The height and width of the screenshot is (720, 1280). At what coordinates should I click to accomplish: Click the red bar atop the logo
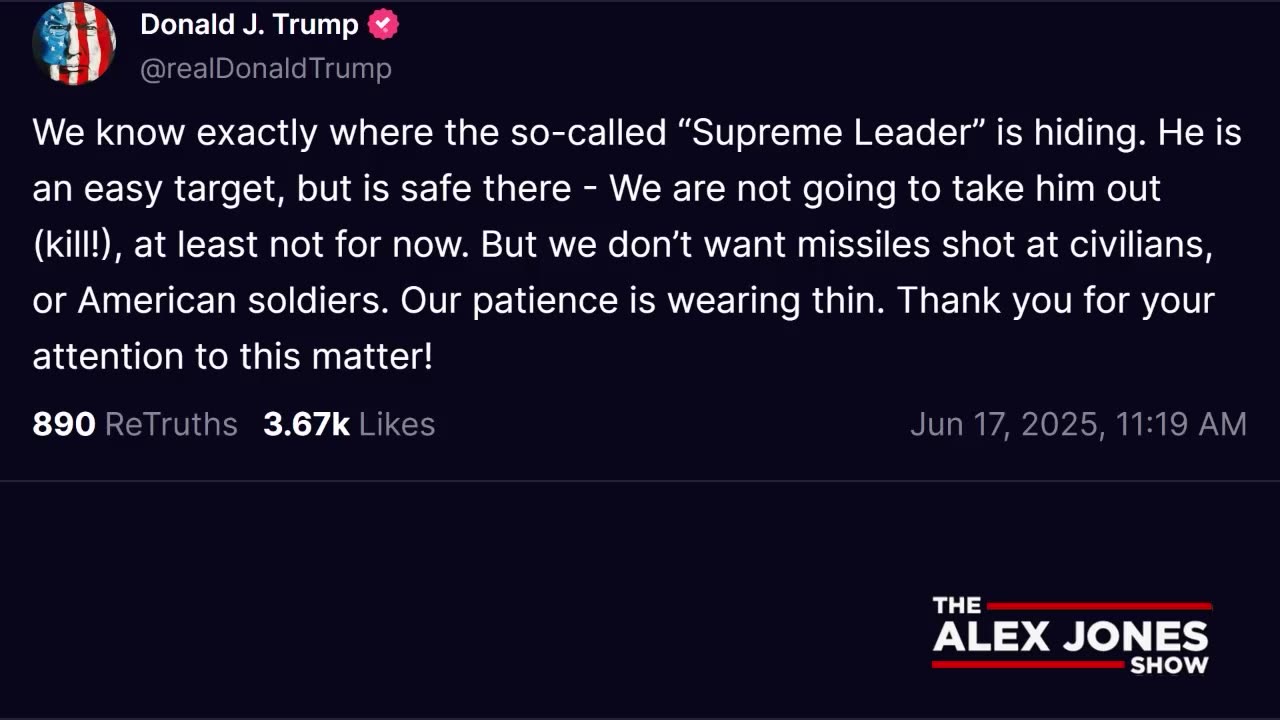point(1098,606)
